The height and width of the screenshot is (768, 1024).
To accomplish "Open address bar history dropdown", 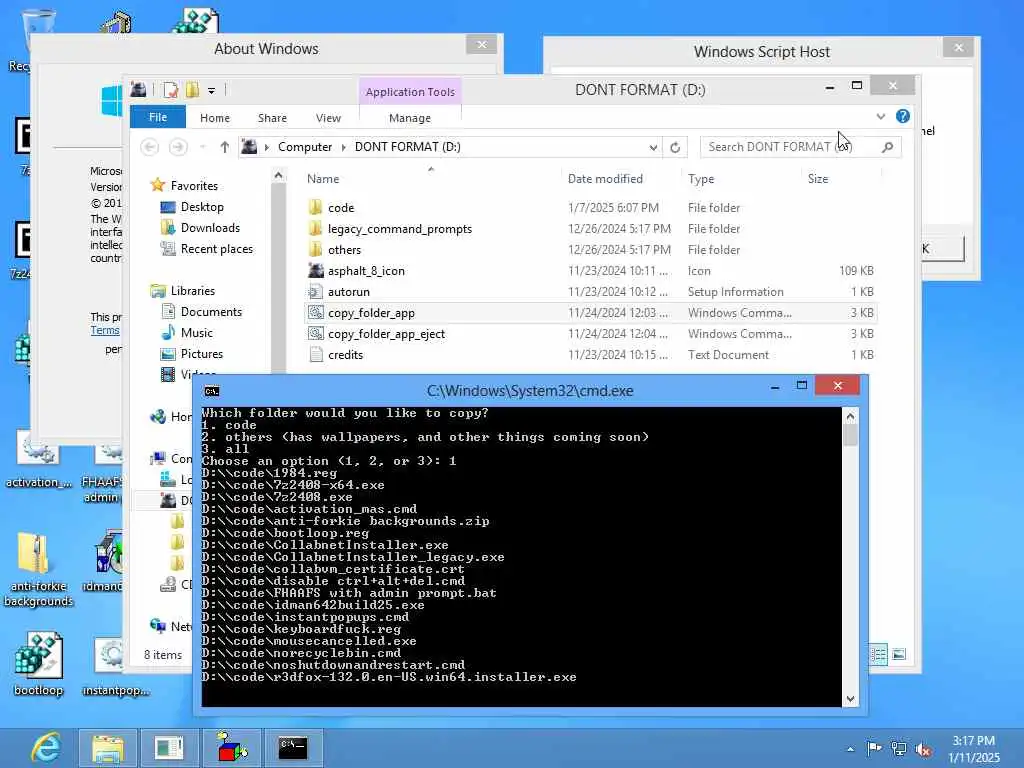I will coord(652,148).
